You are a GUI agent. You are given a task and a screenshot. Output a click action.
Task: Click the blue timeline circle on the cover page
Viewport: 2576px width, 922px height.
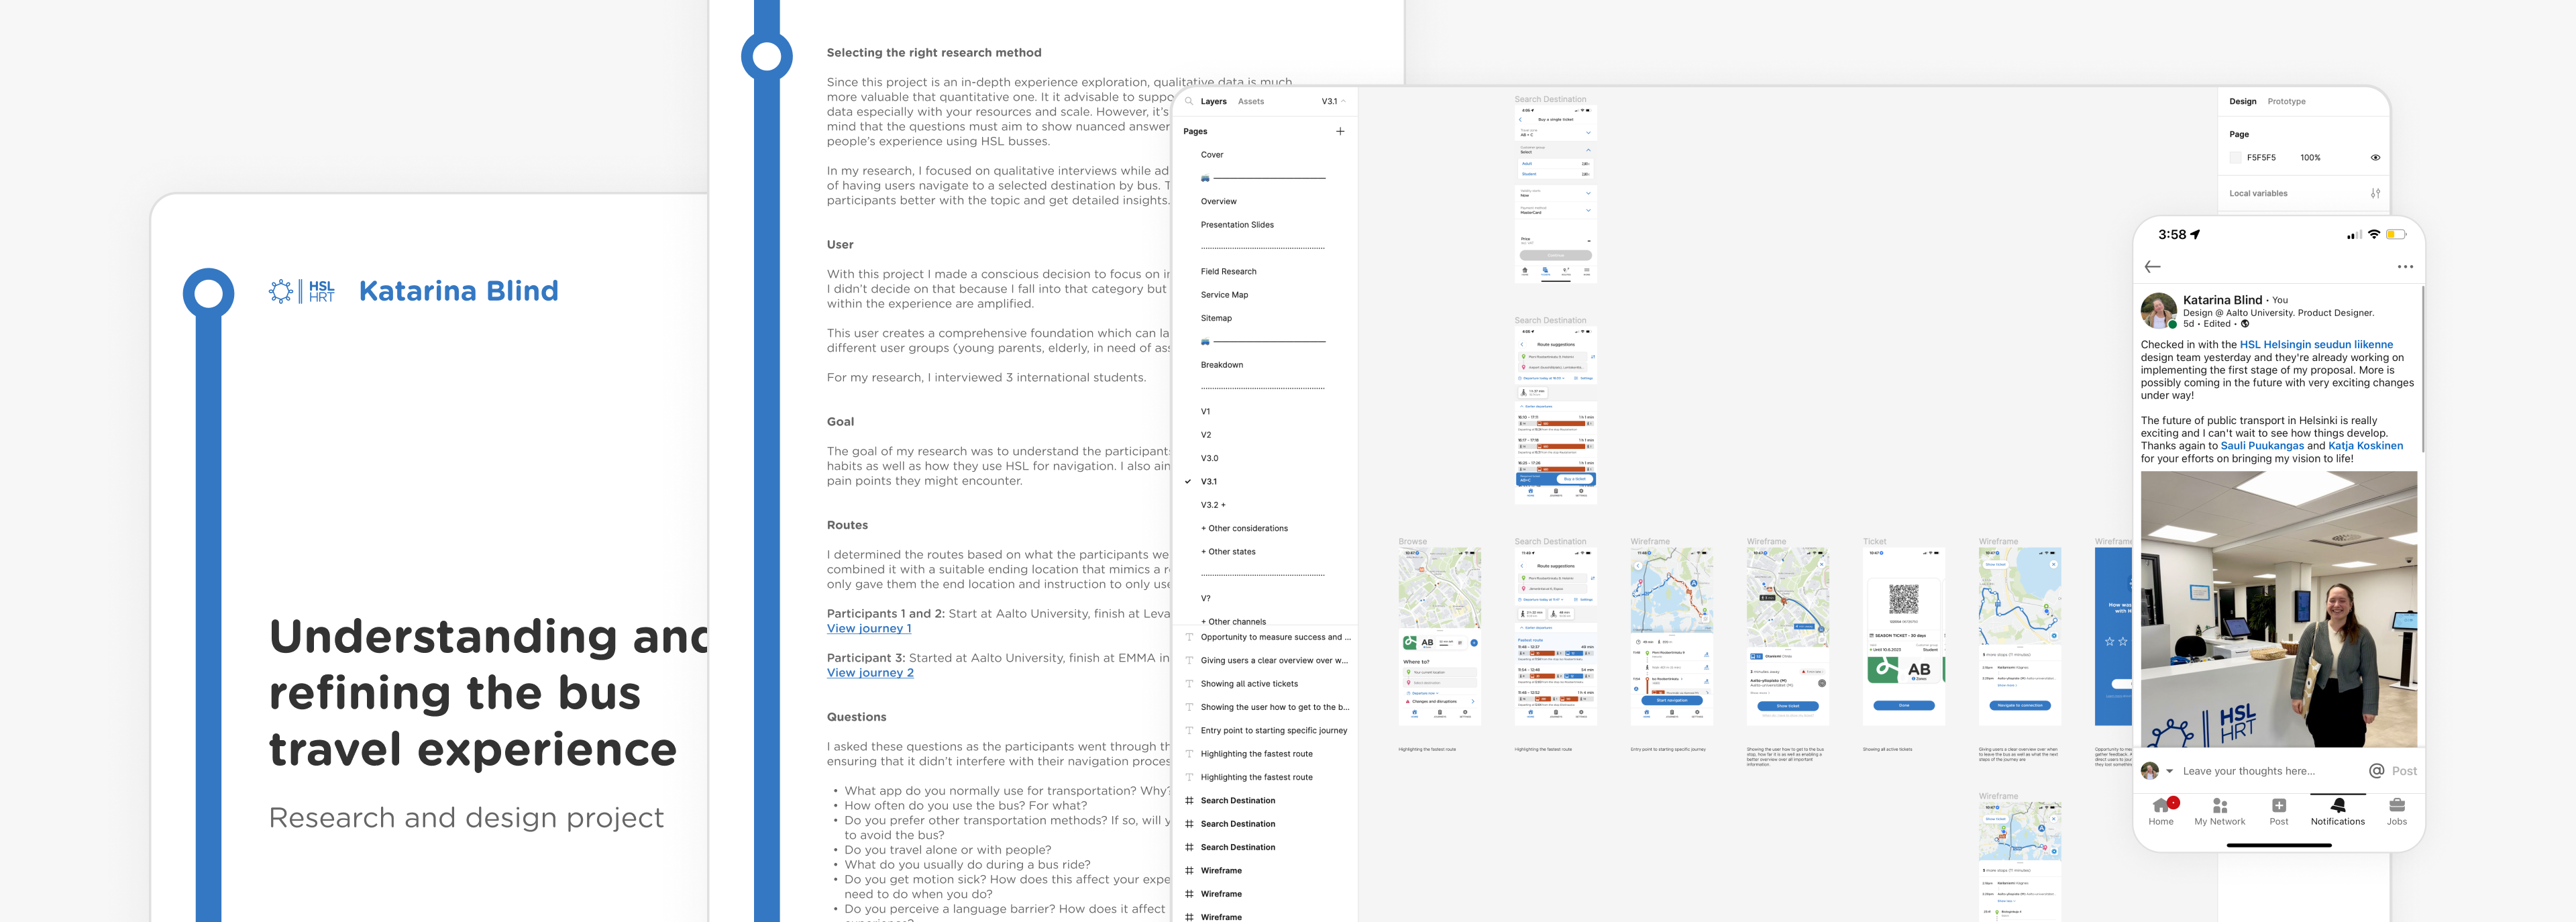pos(208,294)
